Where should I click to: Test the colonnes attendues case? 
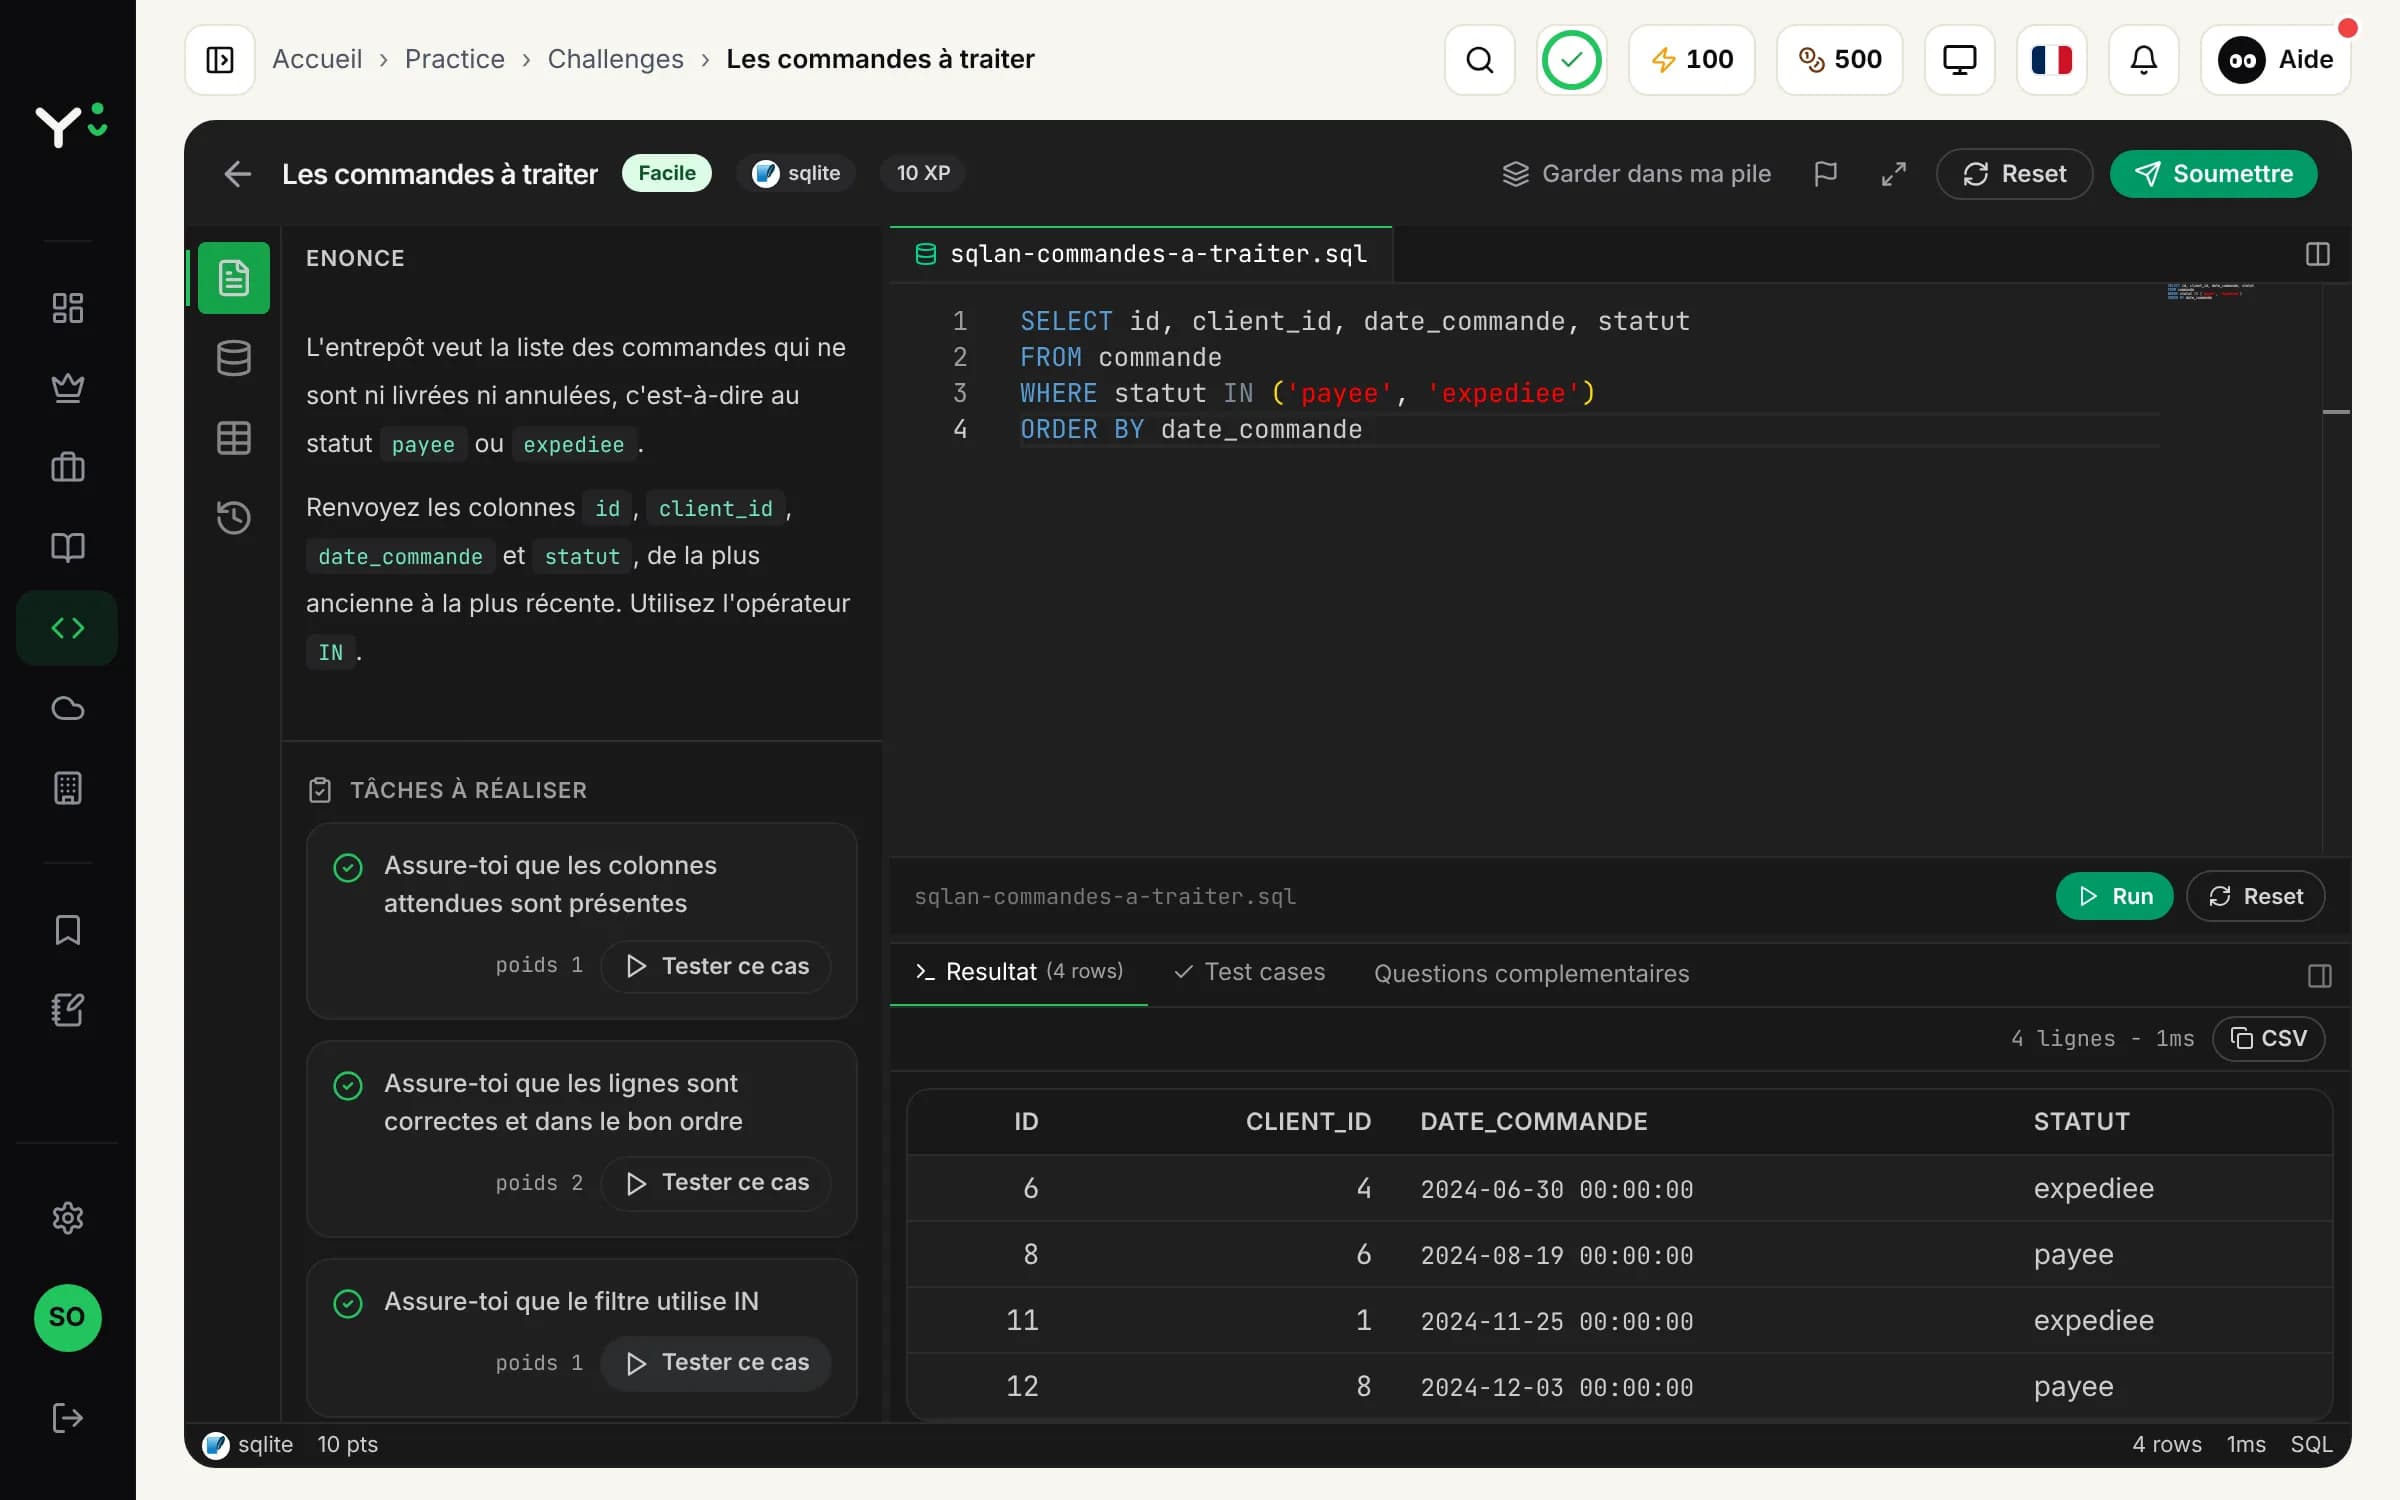click(716, 966)
